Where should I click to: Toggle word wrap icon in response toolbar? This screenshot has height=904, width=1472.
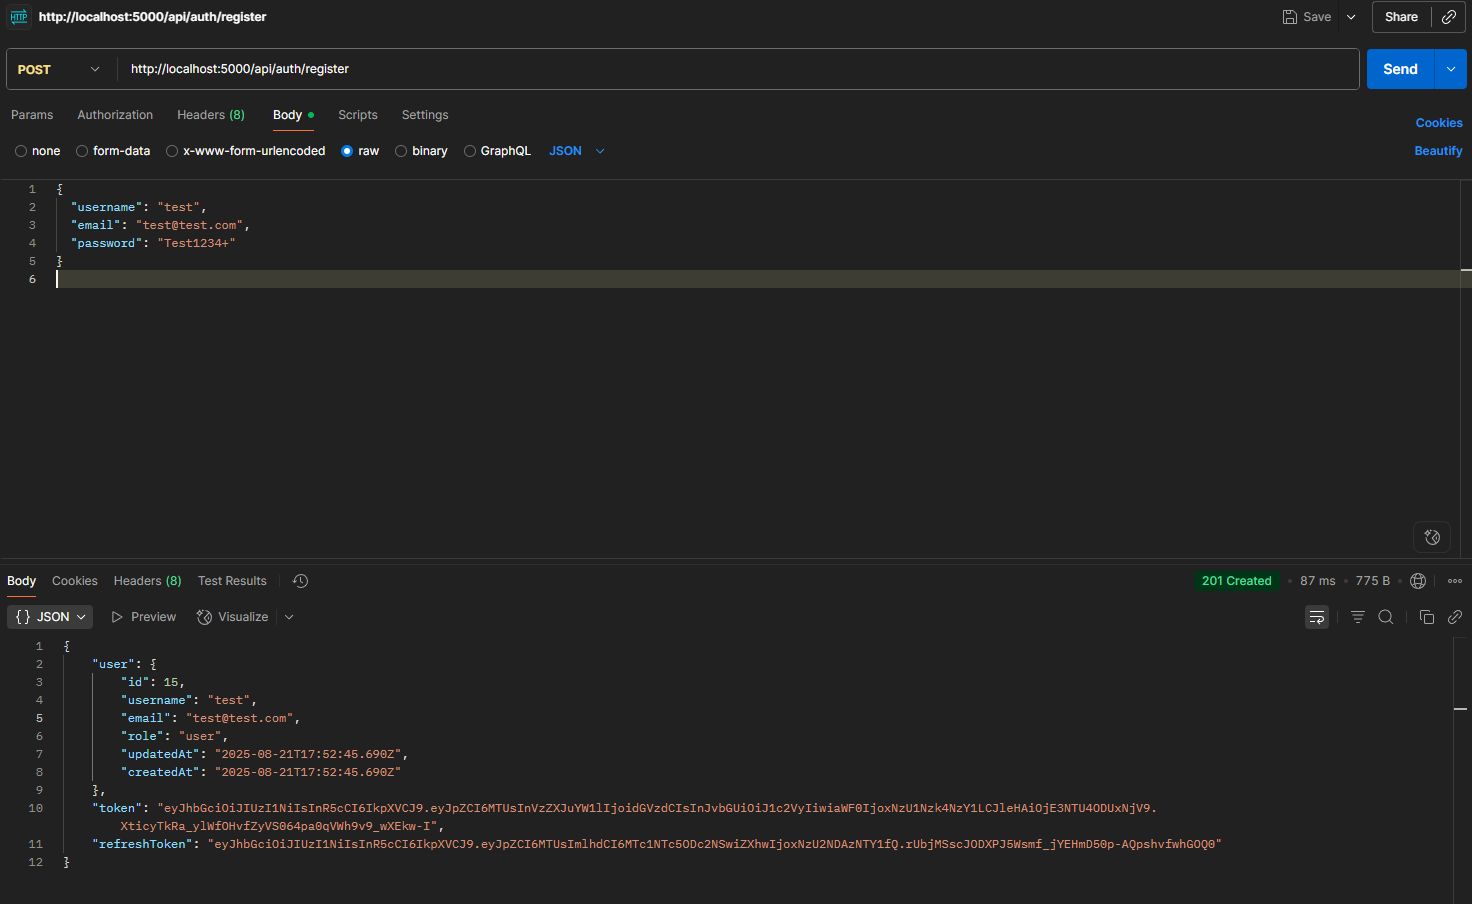point(1317,617)
